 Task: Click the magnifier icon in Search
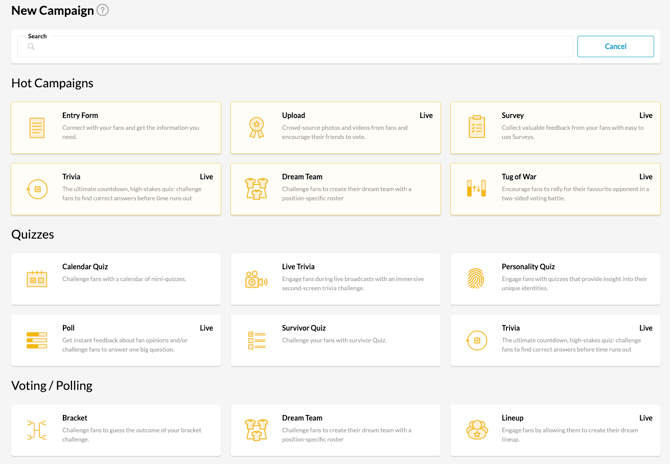pyautogui.click(x=31, y=47)
